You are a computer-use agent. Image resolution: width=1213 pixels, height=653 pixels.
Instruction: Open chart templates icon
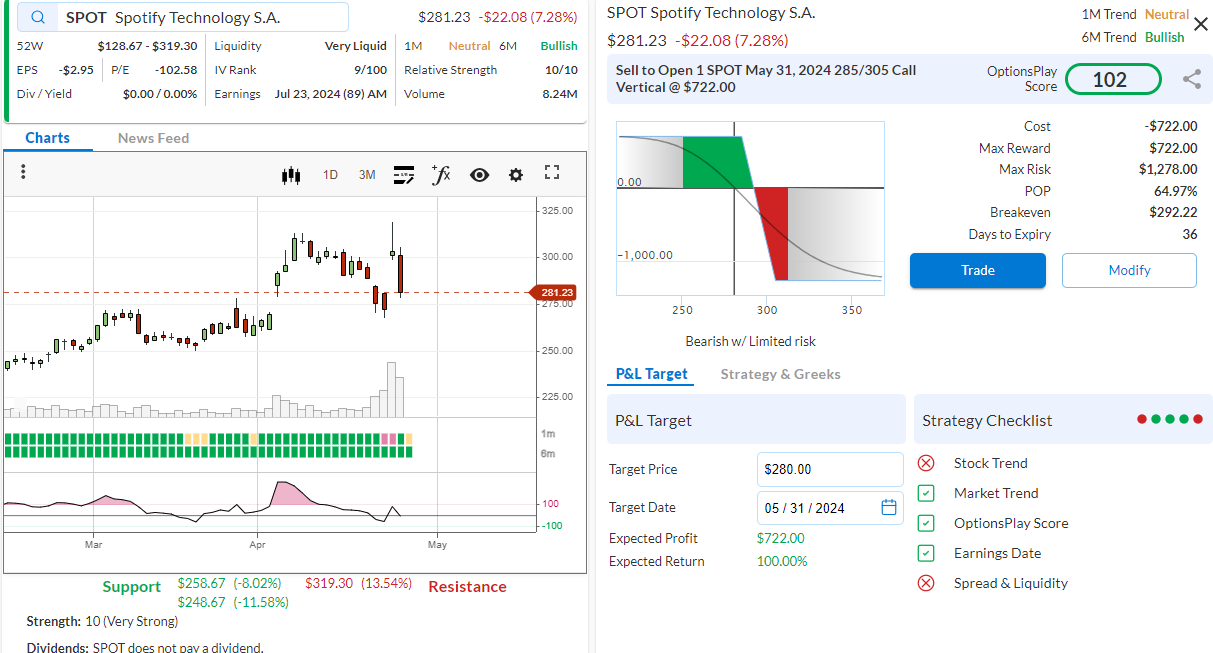click(404, 175)
